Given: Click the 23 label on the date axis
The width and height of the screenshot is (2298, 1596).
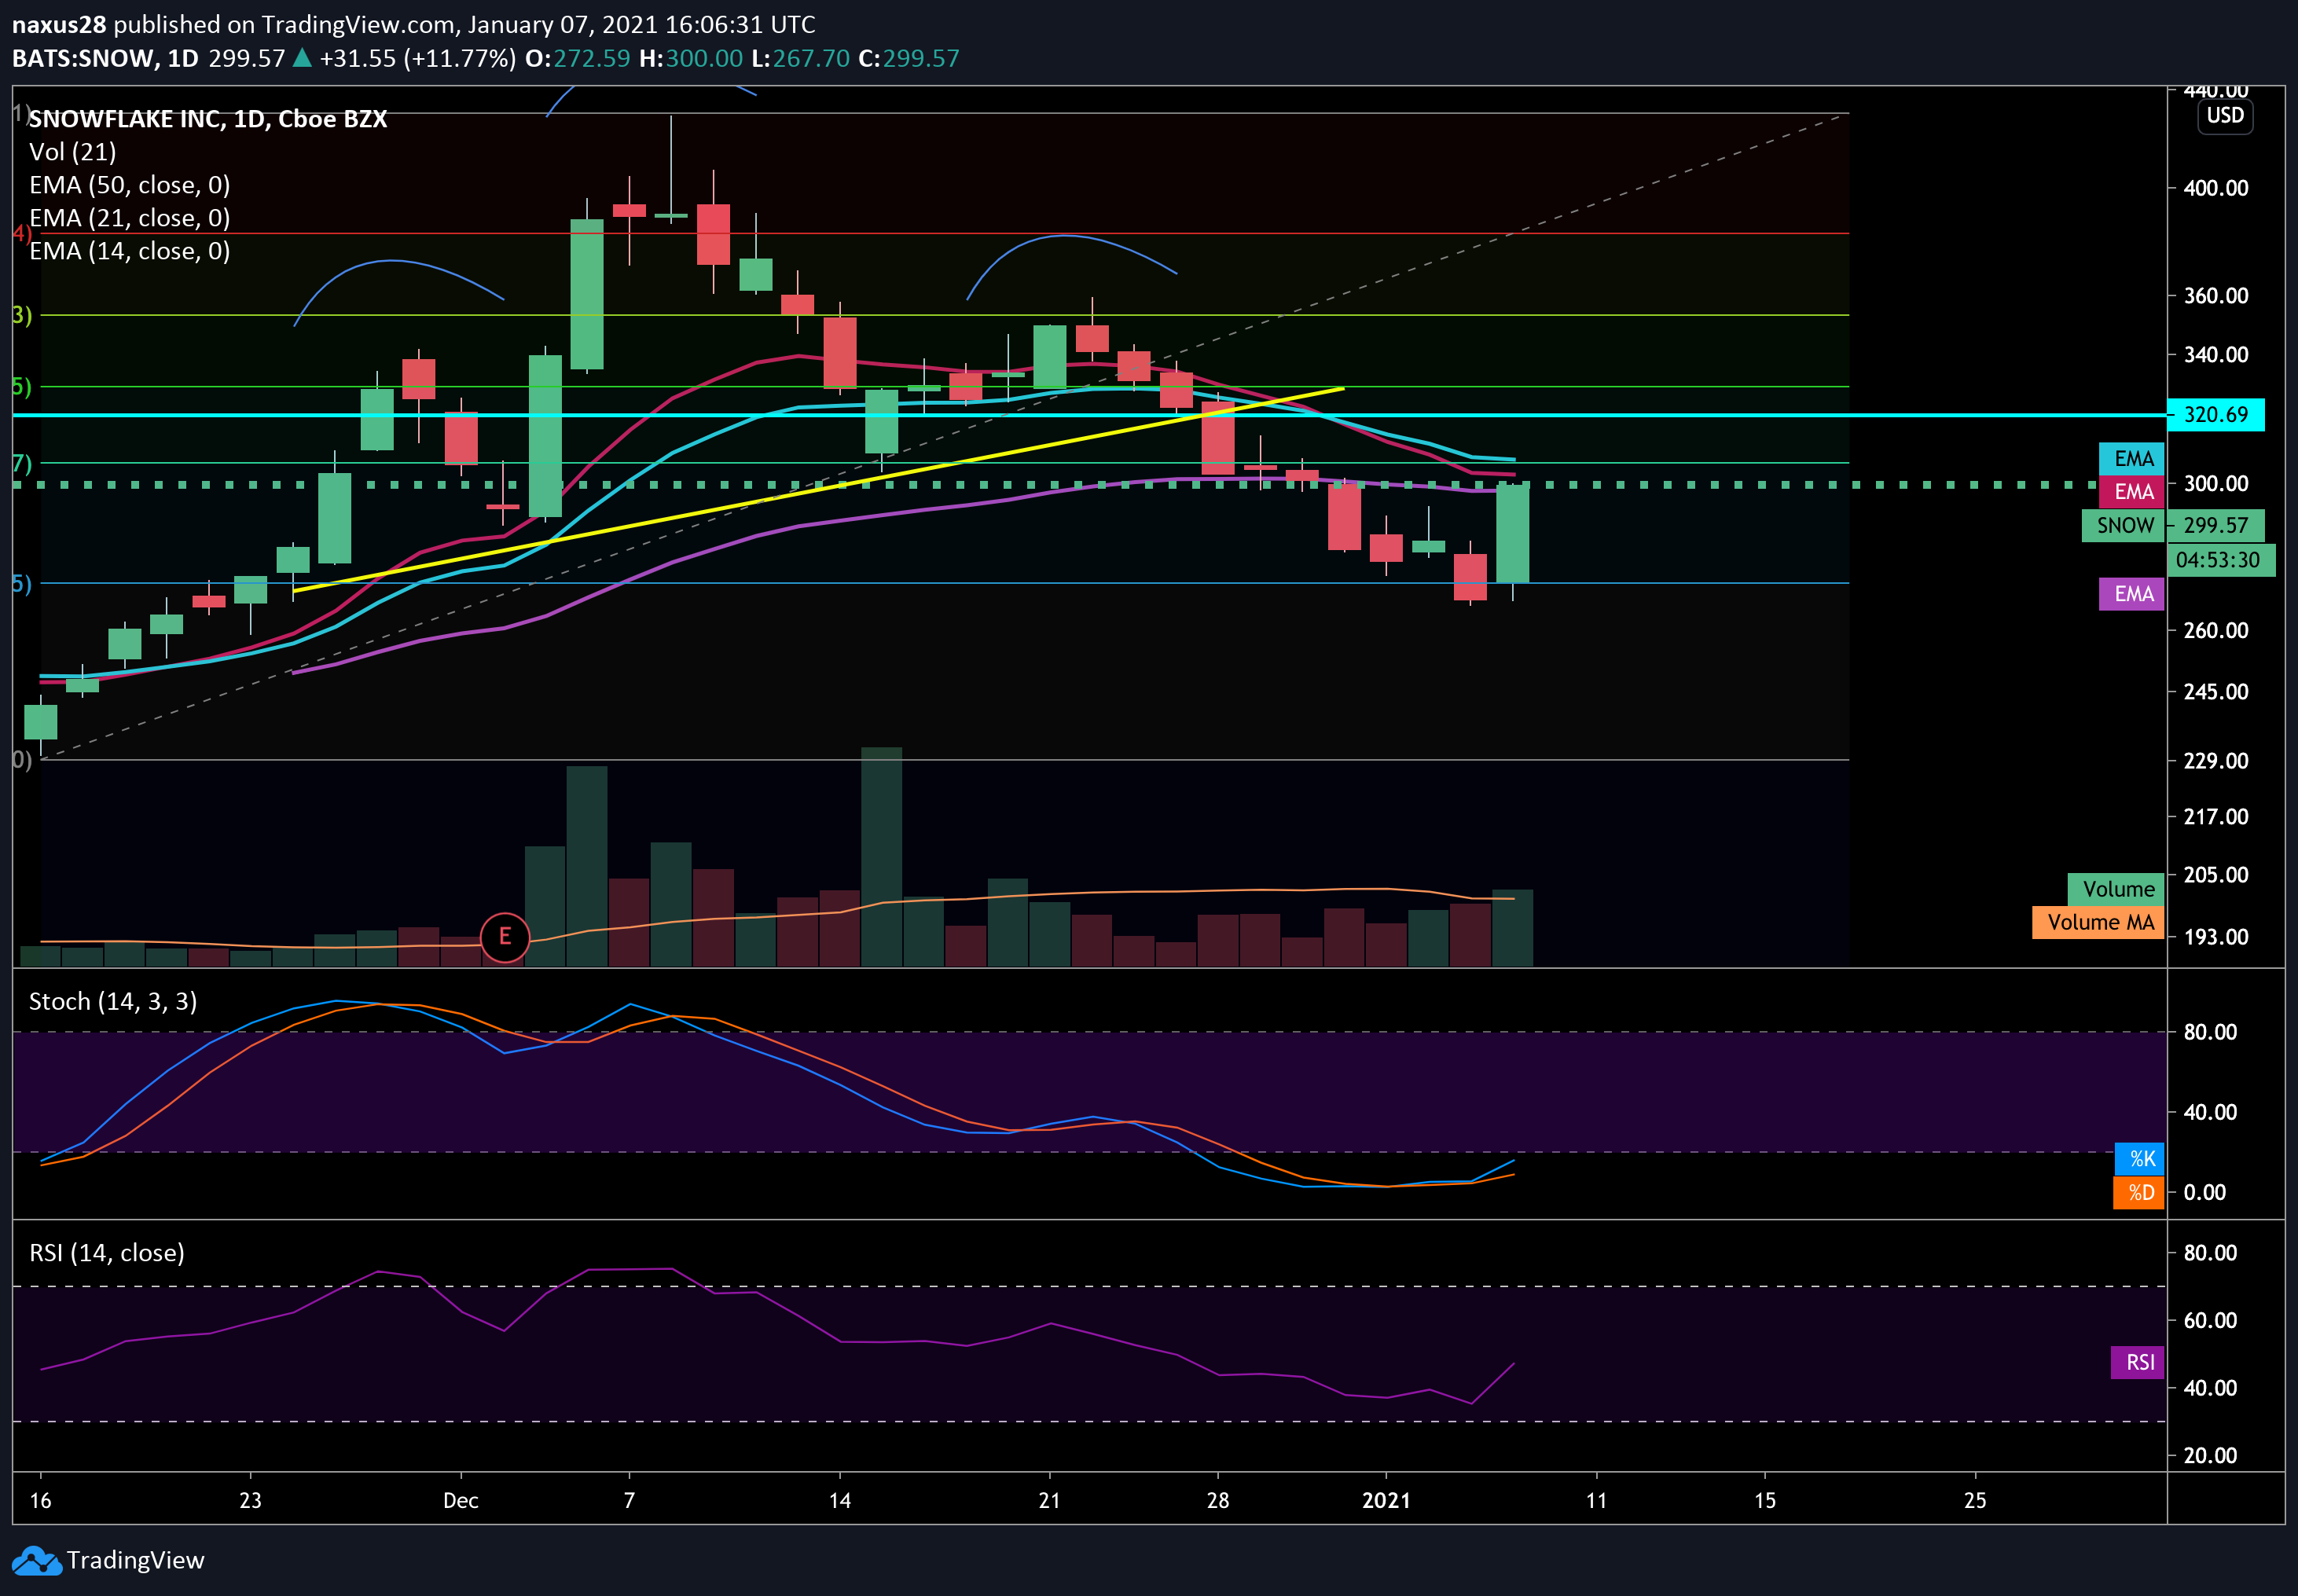Looking at the screenshot, I should pyautogui.click(x=250, y=1501).
